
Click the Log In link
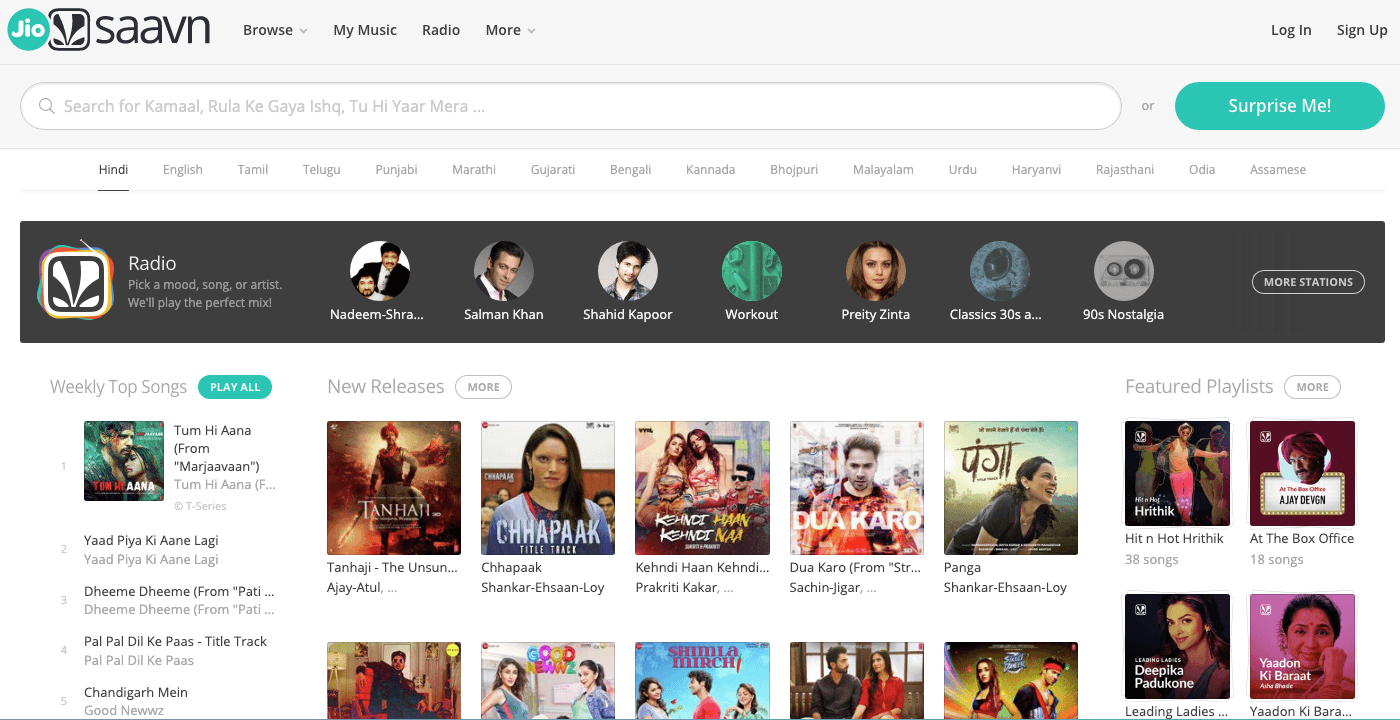[1291, 30]
